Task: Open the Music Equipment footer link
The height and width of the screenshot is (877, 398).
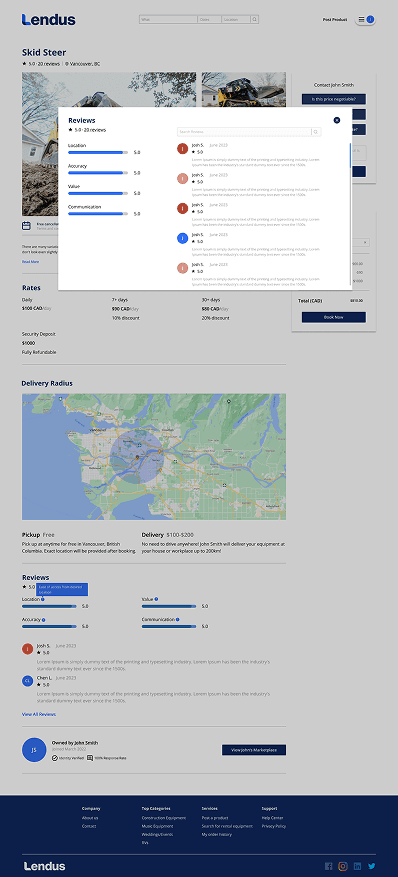Action: [x=157, y=826]
